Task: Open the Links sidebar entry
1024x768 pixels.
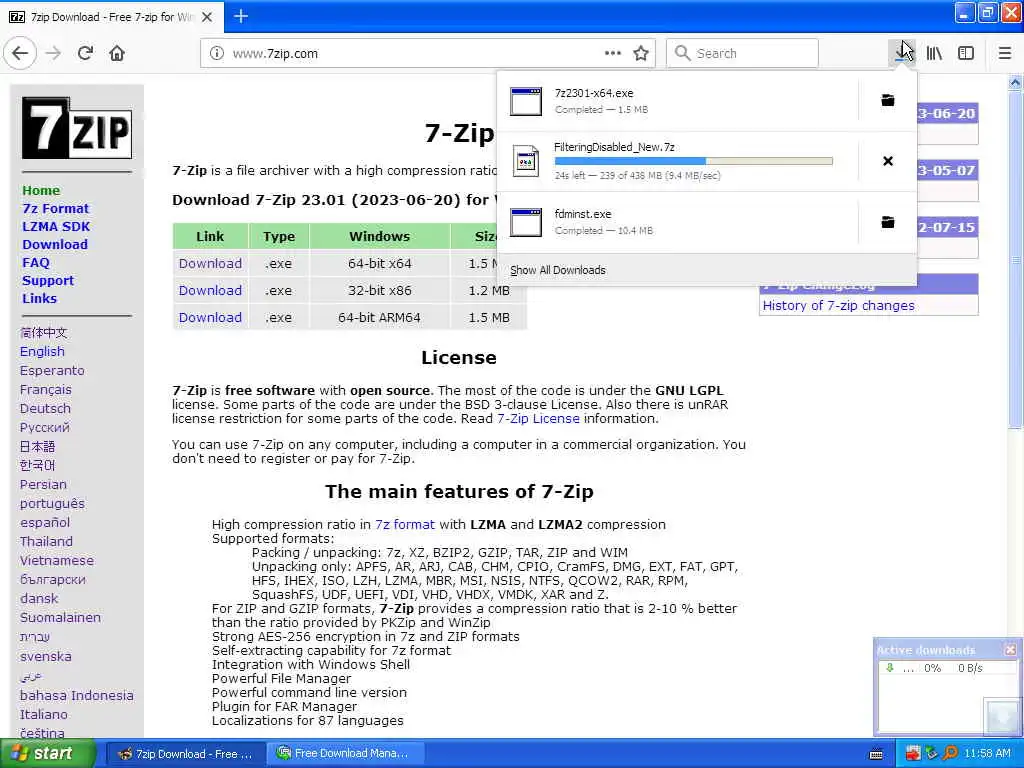Action: point(39,298)
